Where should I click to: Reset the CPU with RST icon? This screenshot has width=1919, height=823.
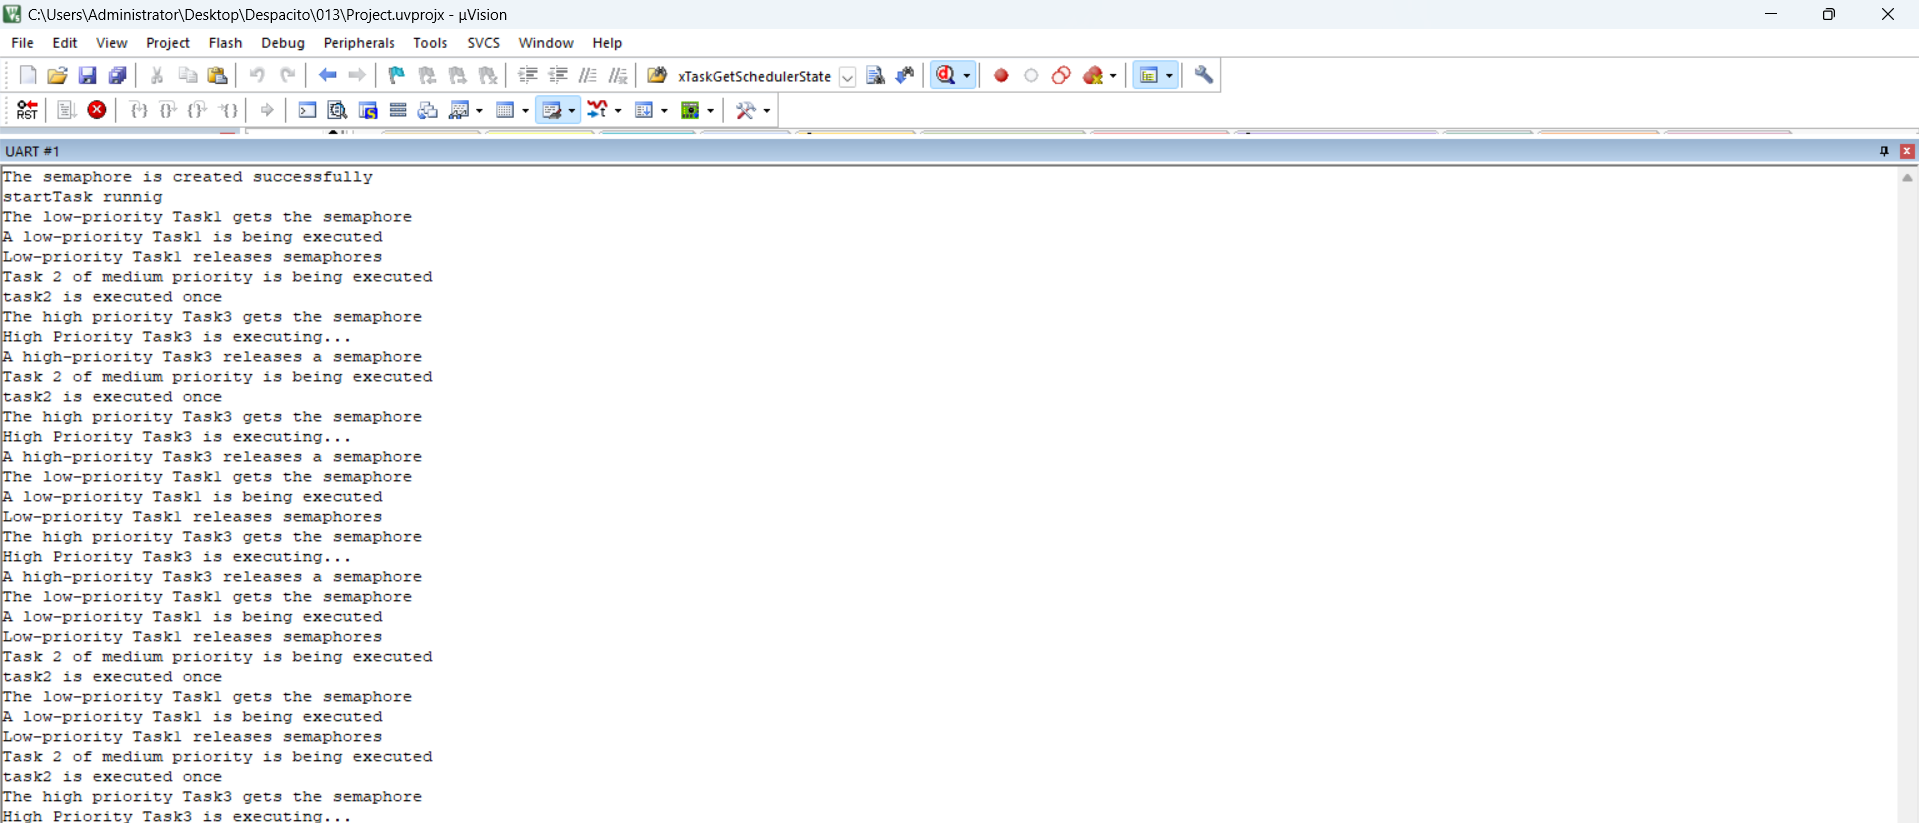[x=27, y=110]
